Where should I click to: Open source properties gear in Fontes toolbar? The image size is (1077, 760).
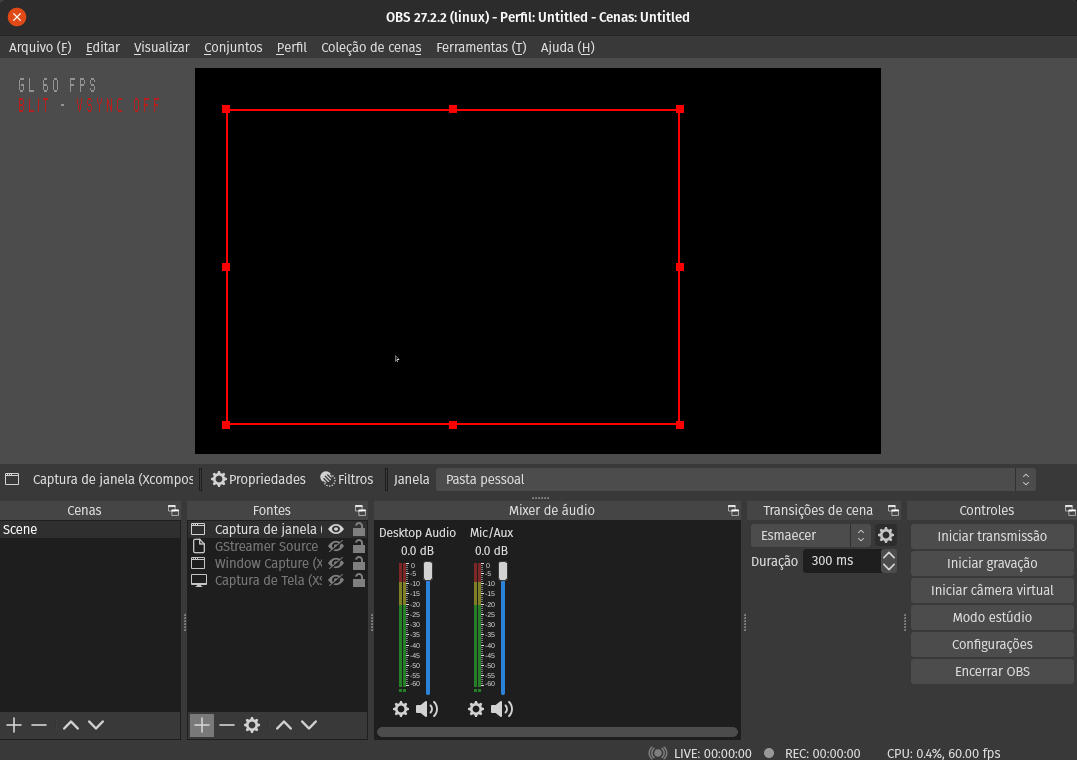(252, 725)
